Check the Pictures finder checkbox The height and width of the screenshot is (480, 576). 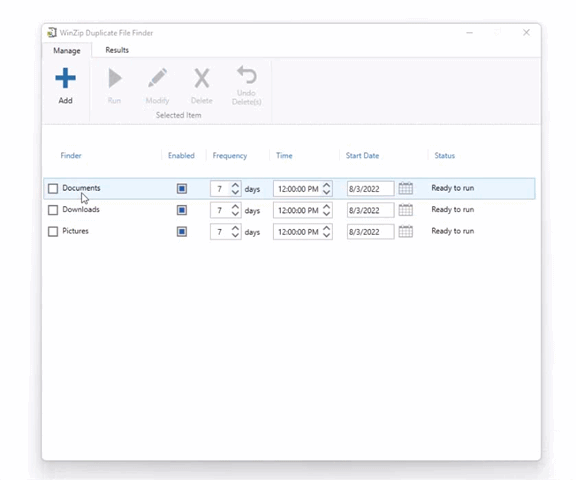(53, 231)
